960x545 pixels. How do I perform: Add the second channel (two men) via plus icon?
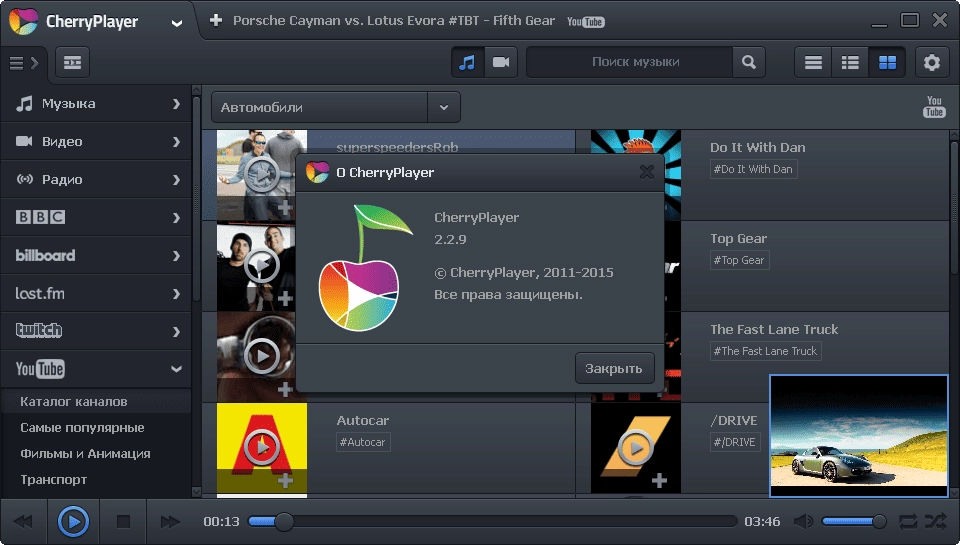pos(285,299)
